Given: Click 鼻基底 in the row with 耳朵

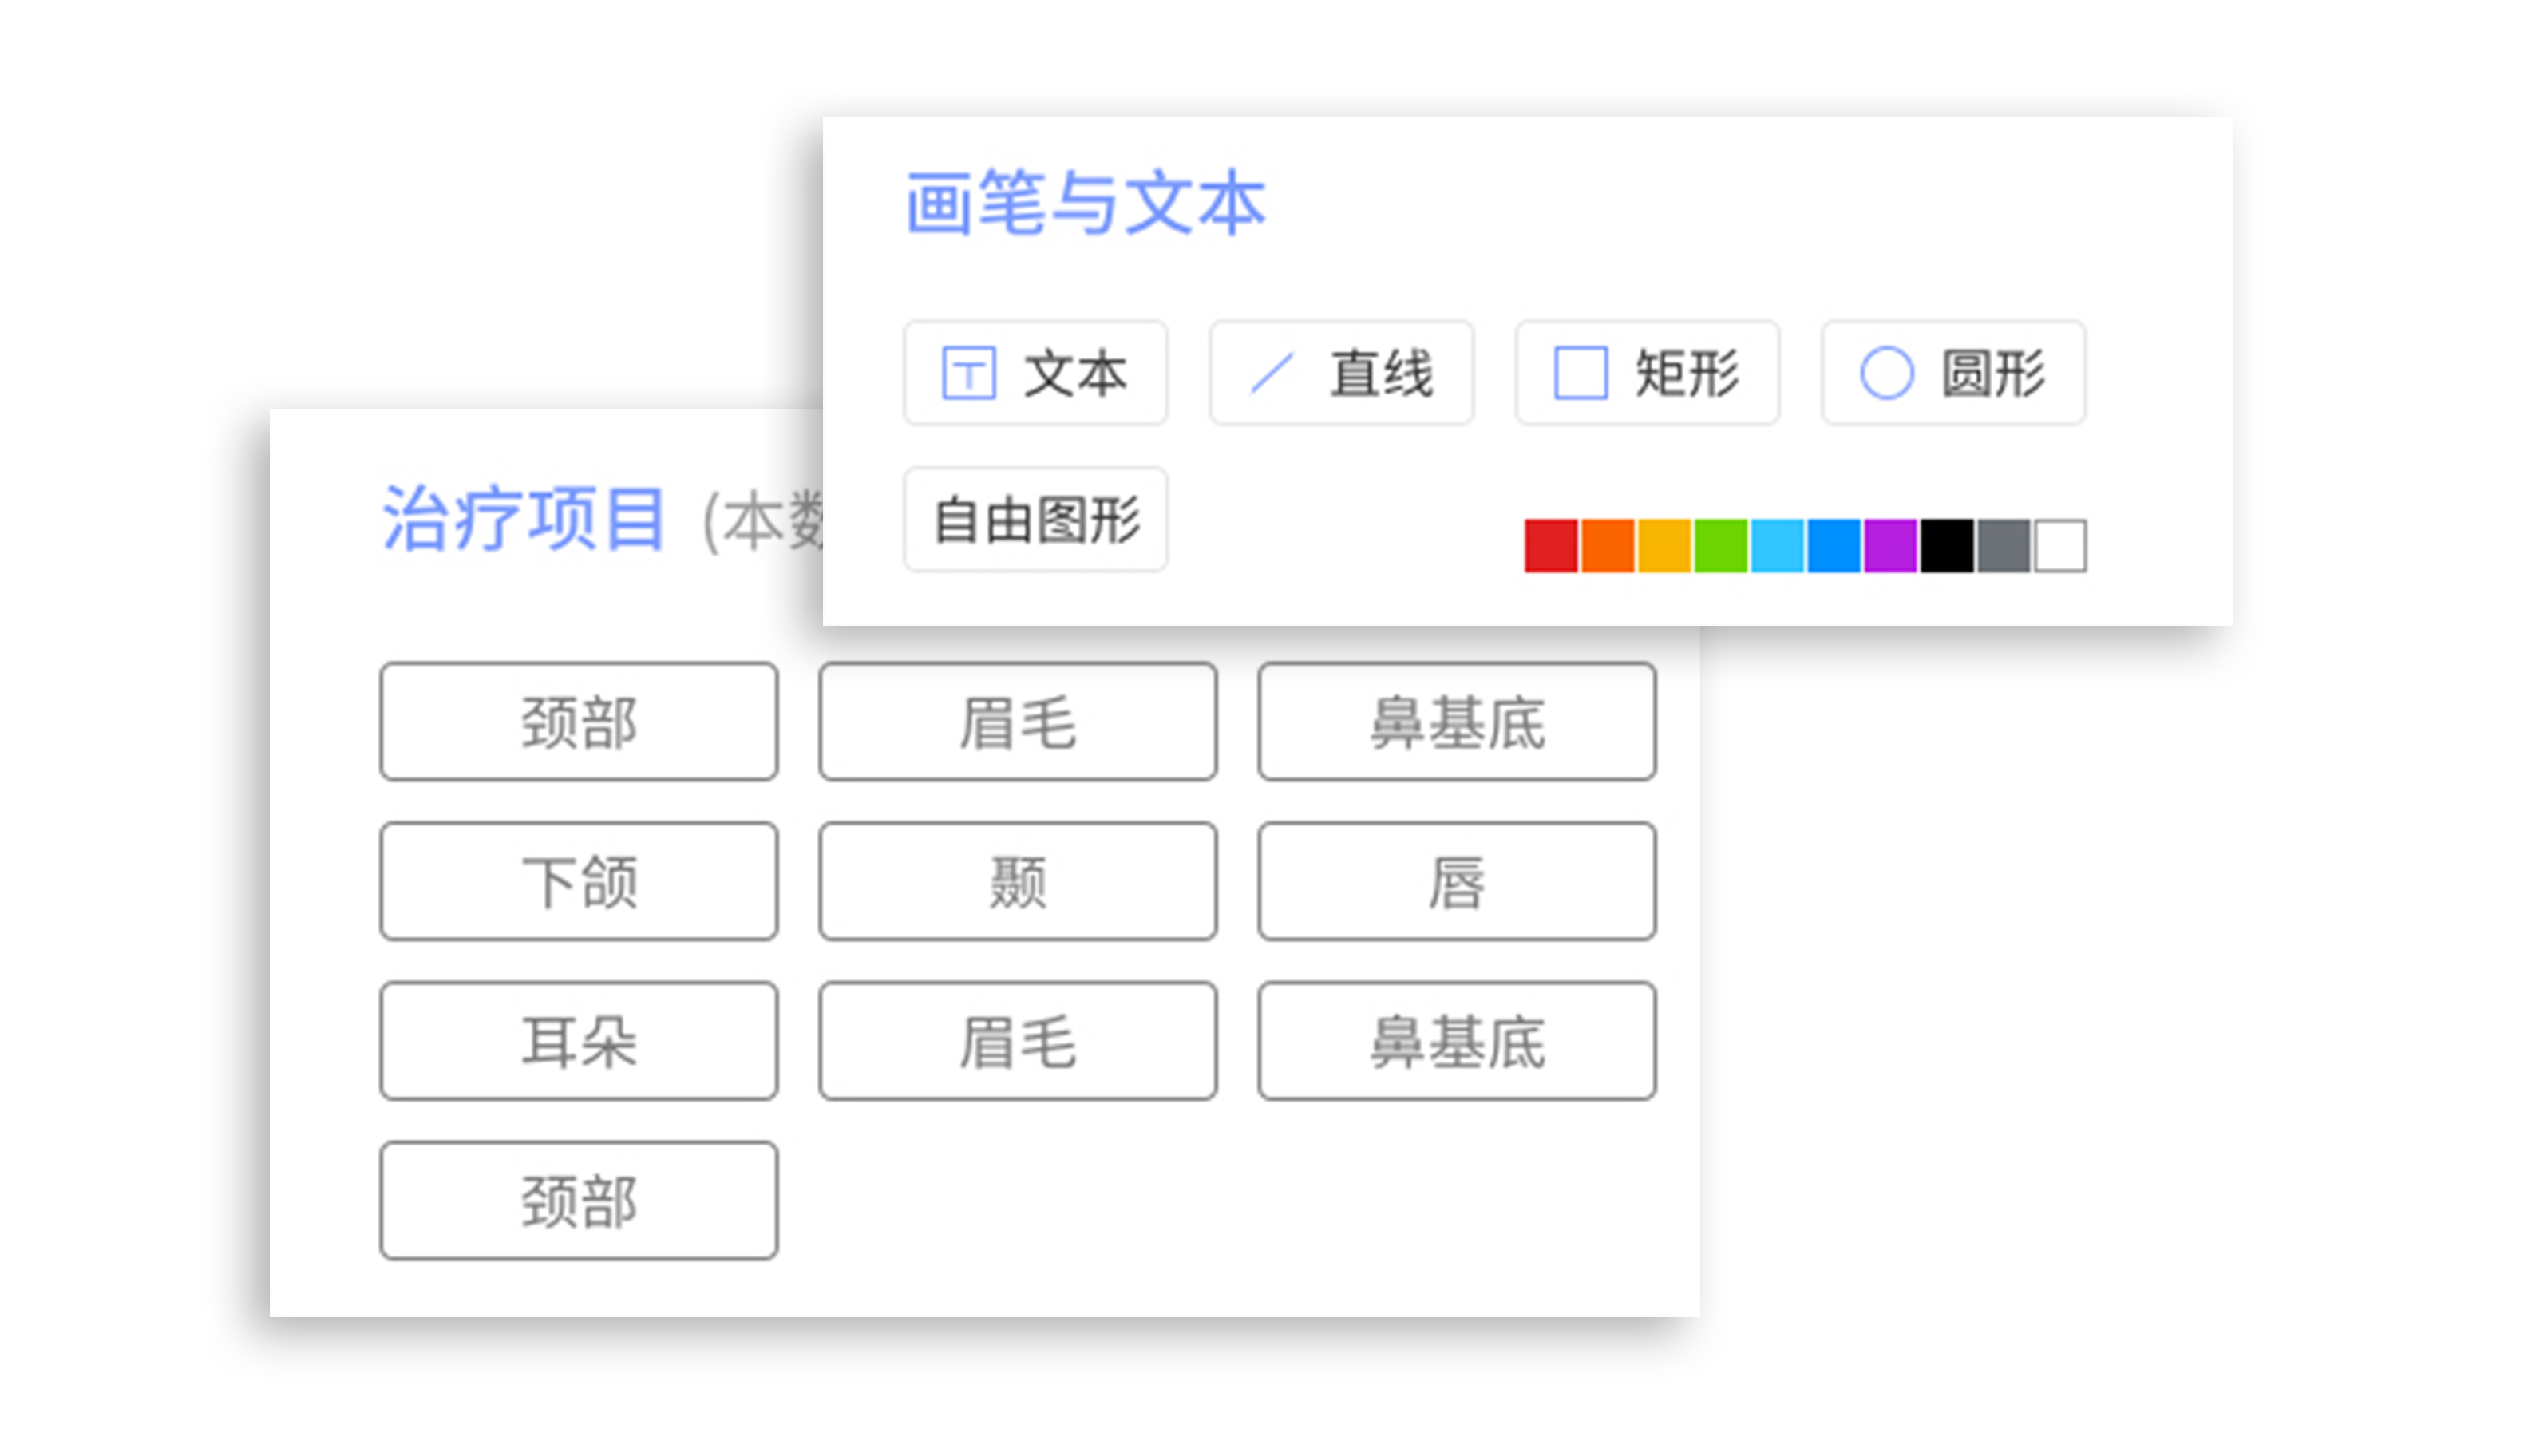Looking at the screenshot, I should tap(1457, 1041).
